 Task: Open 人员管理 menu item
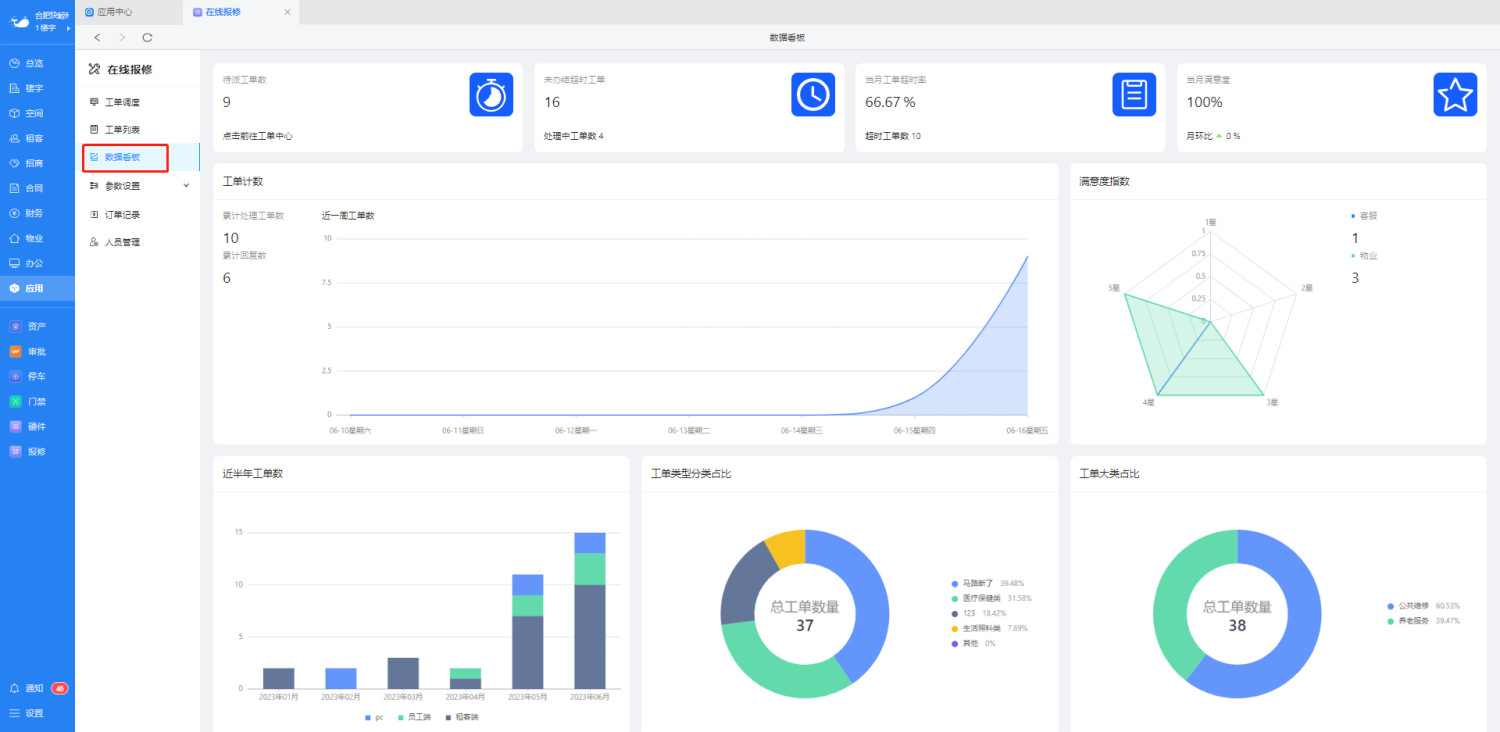(x=122, y=242)
